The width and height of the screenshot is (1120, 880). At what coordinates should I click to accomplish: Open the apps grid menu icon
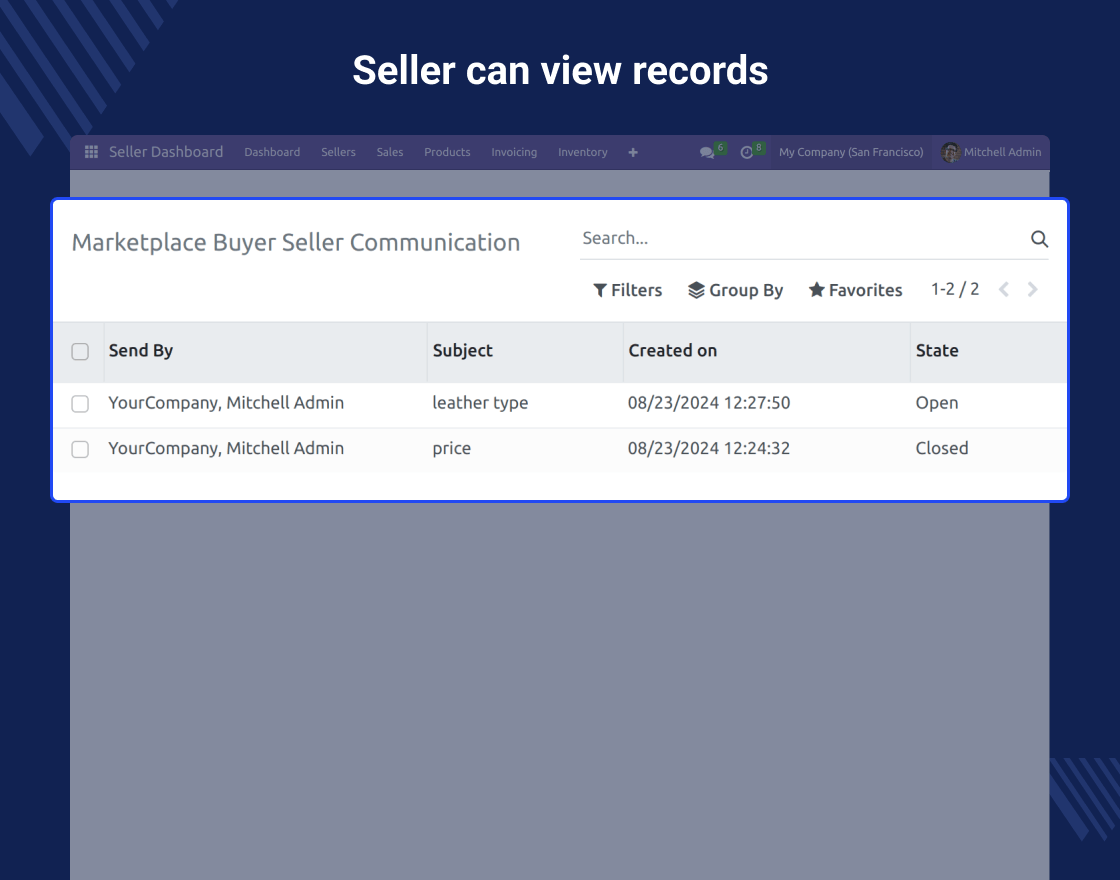click(91, 152)
